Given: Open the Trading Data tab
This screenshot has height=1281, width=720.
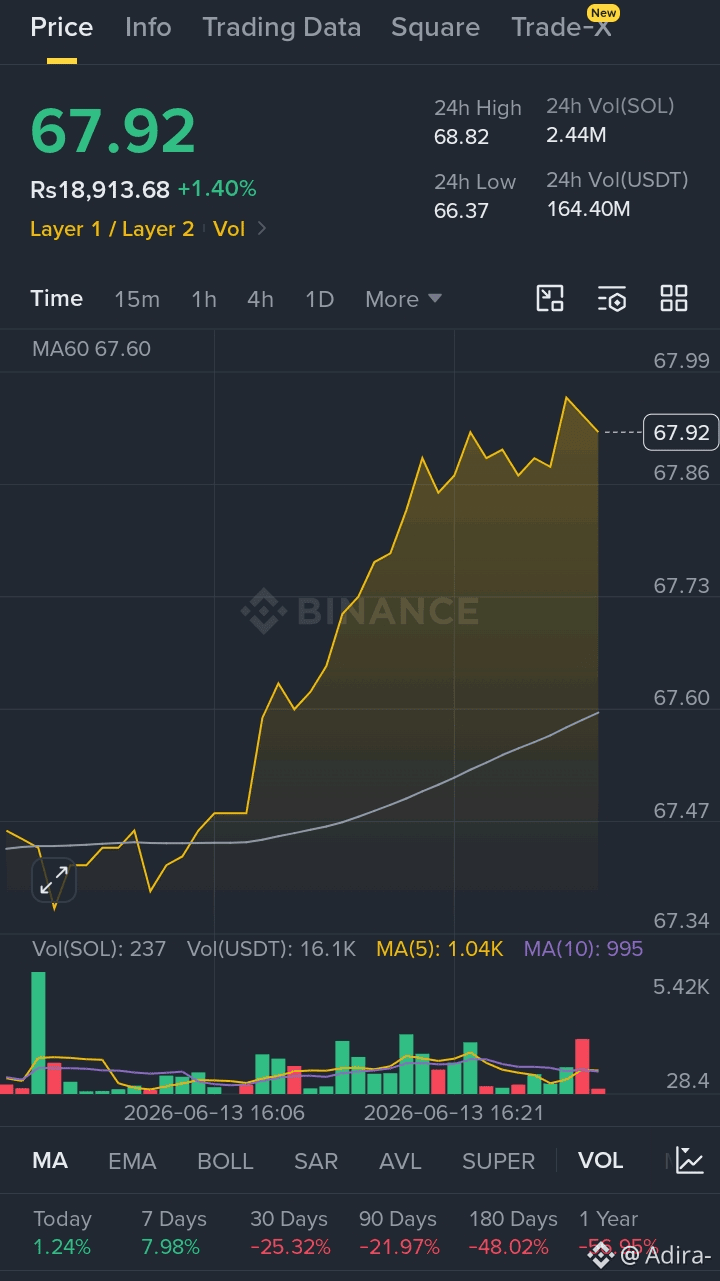Looking at the screenshot, I should (282, 27).
